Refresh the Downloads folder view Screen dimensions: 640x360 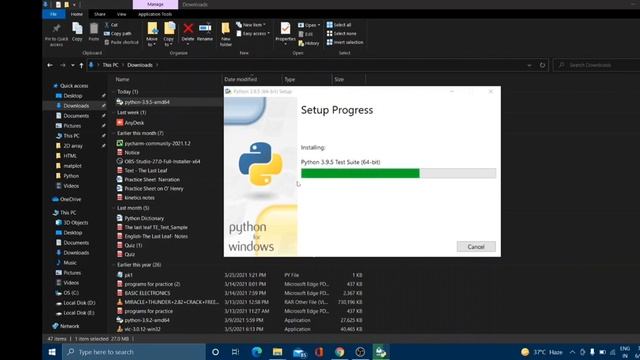click(542, 65)
